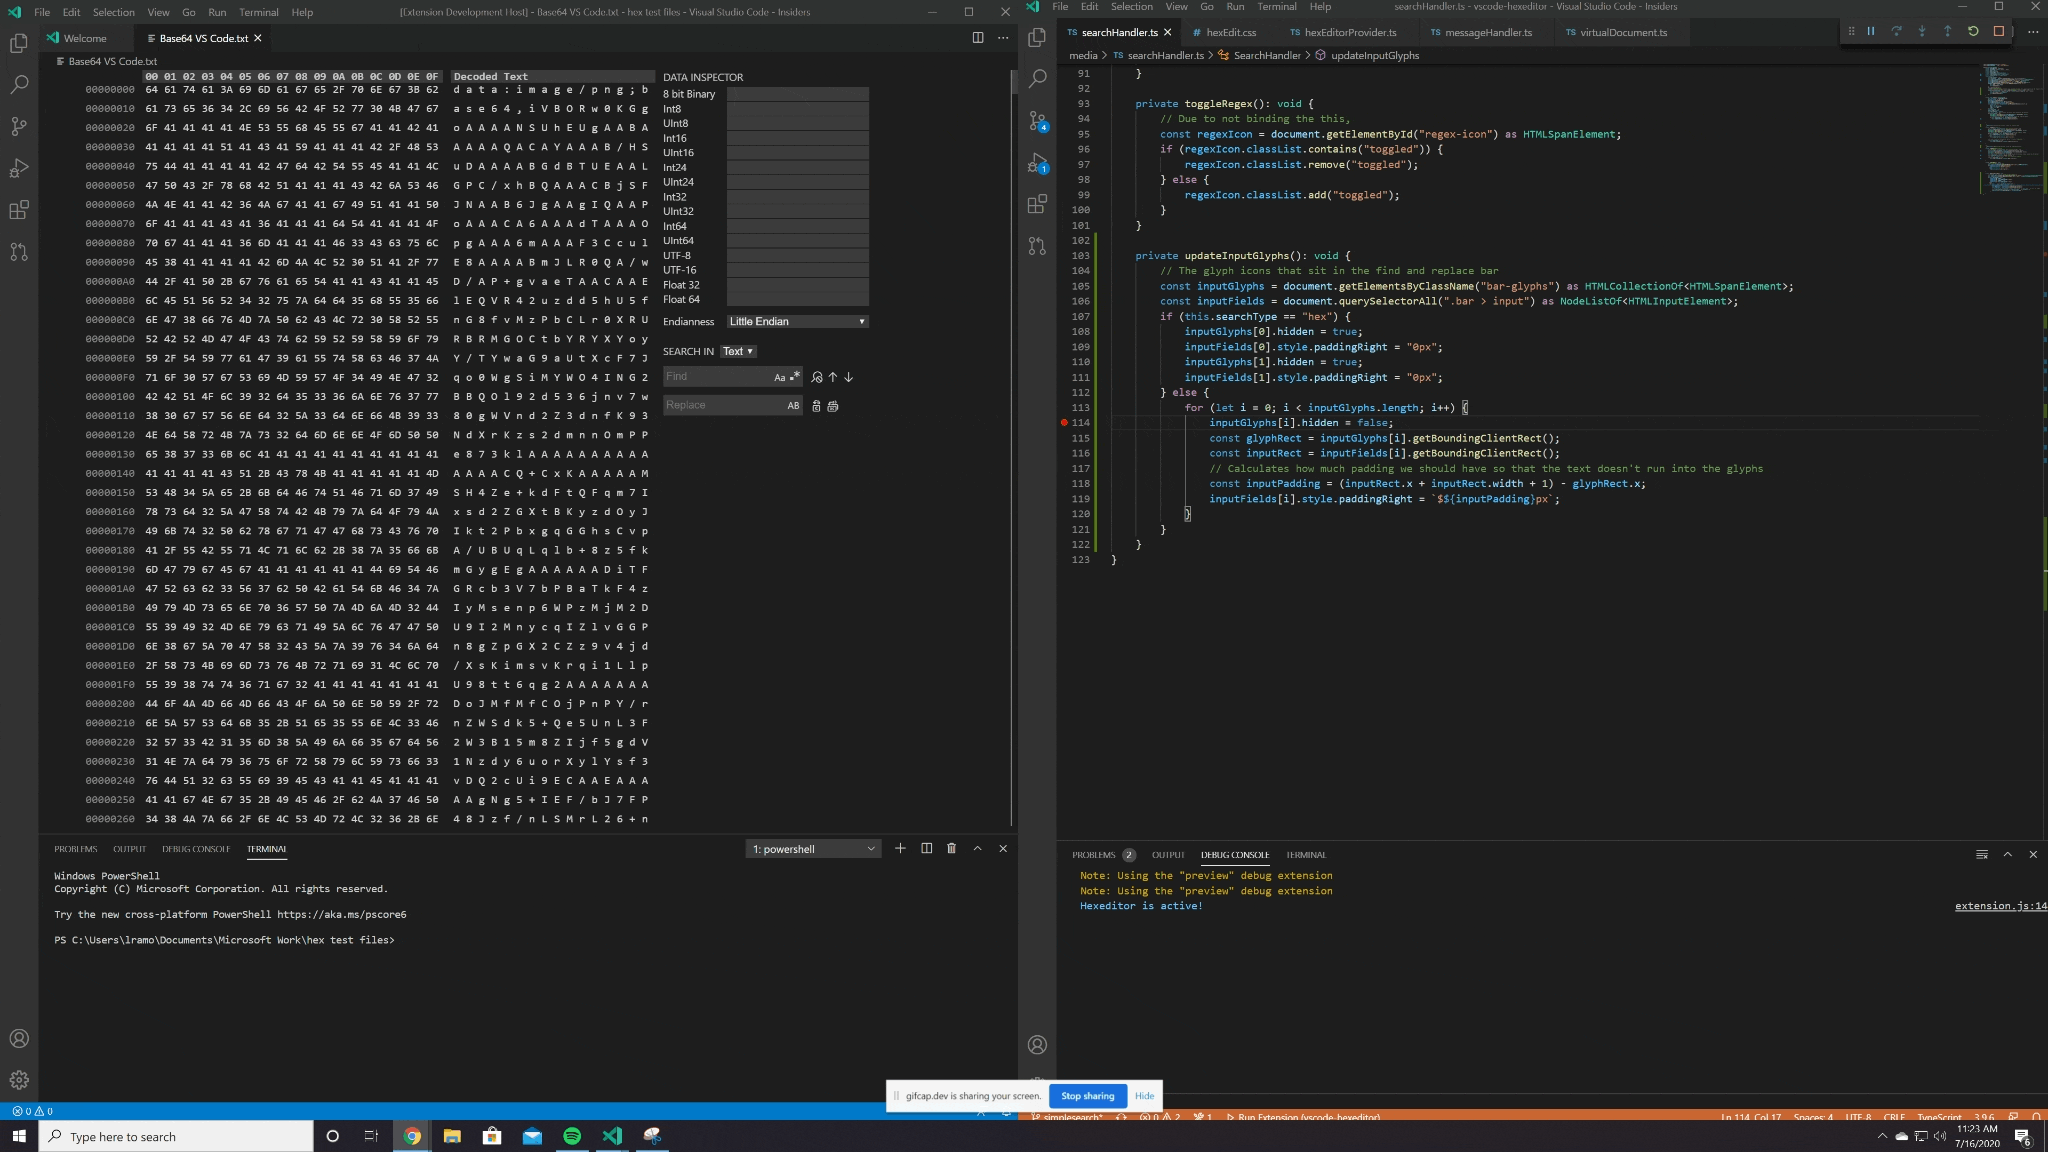This screenshot has width=2048, height=1152.
Task: Toggle preserve case in Replace box
Action: click(793, 405)
